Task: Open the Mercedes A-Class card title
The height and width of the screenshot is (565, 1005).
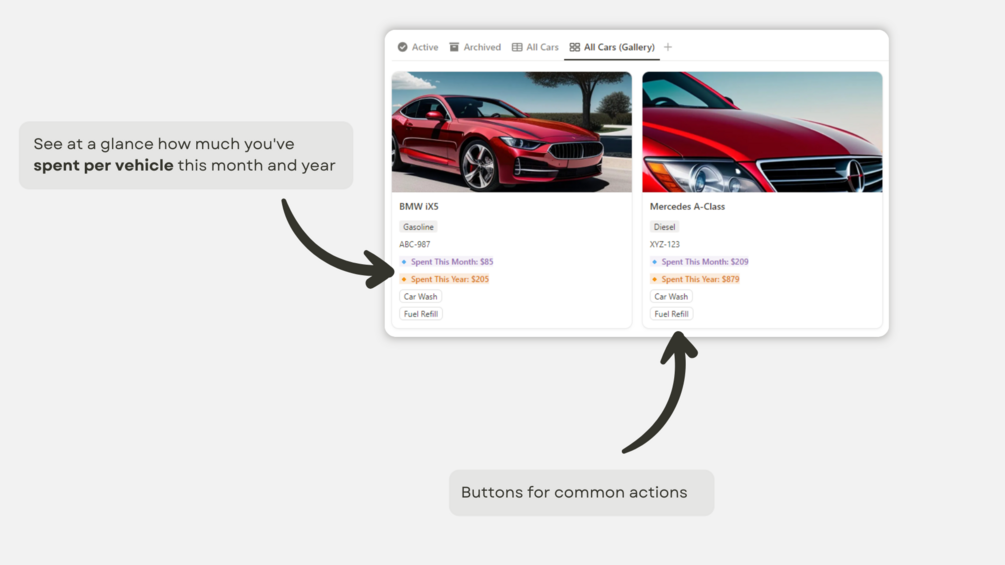Action: point(687,206)
